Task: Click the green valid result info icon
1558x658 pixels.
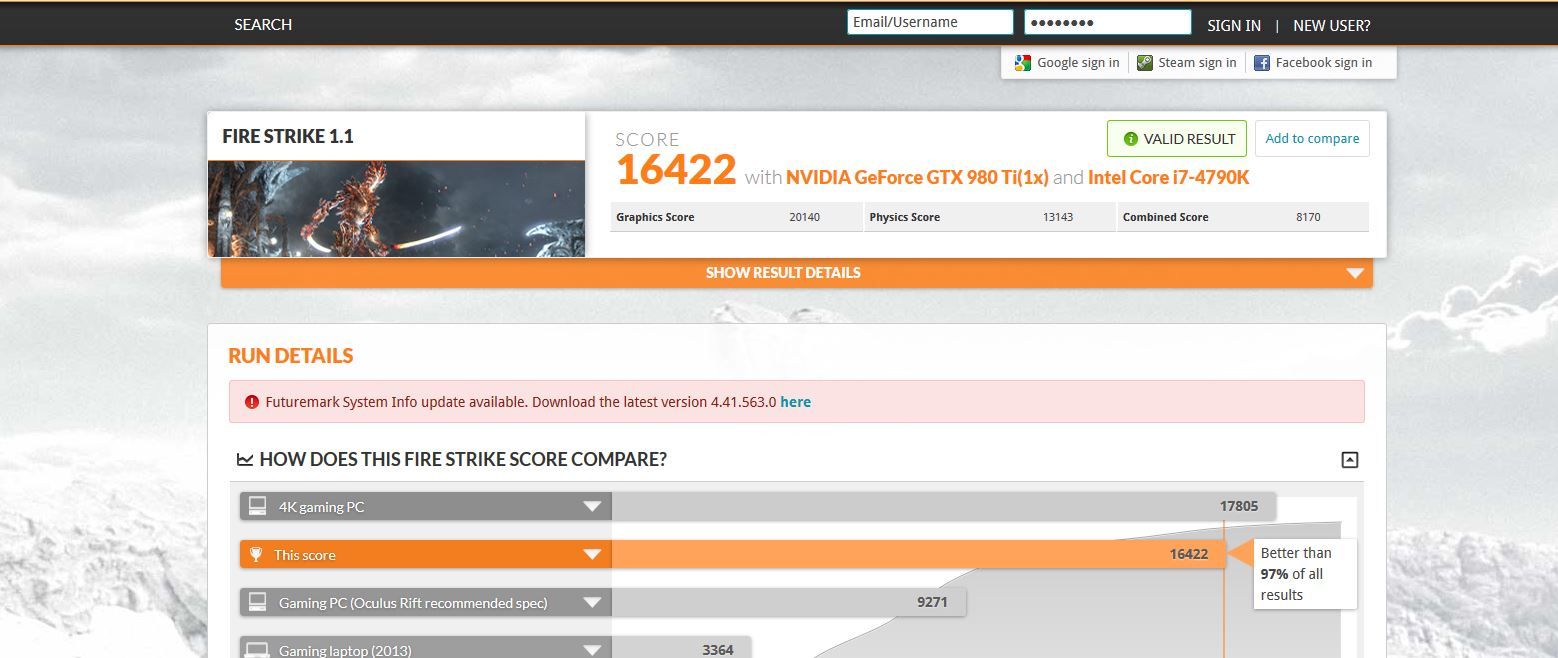Action: [1131, 139]
